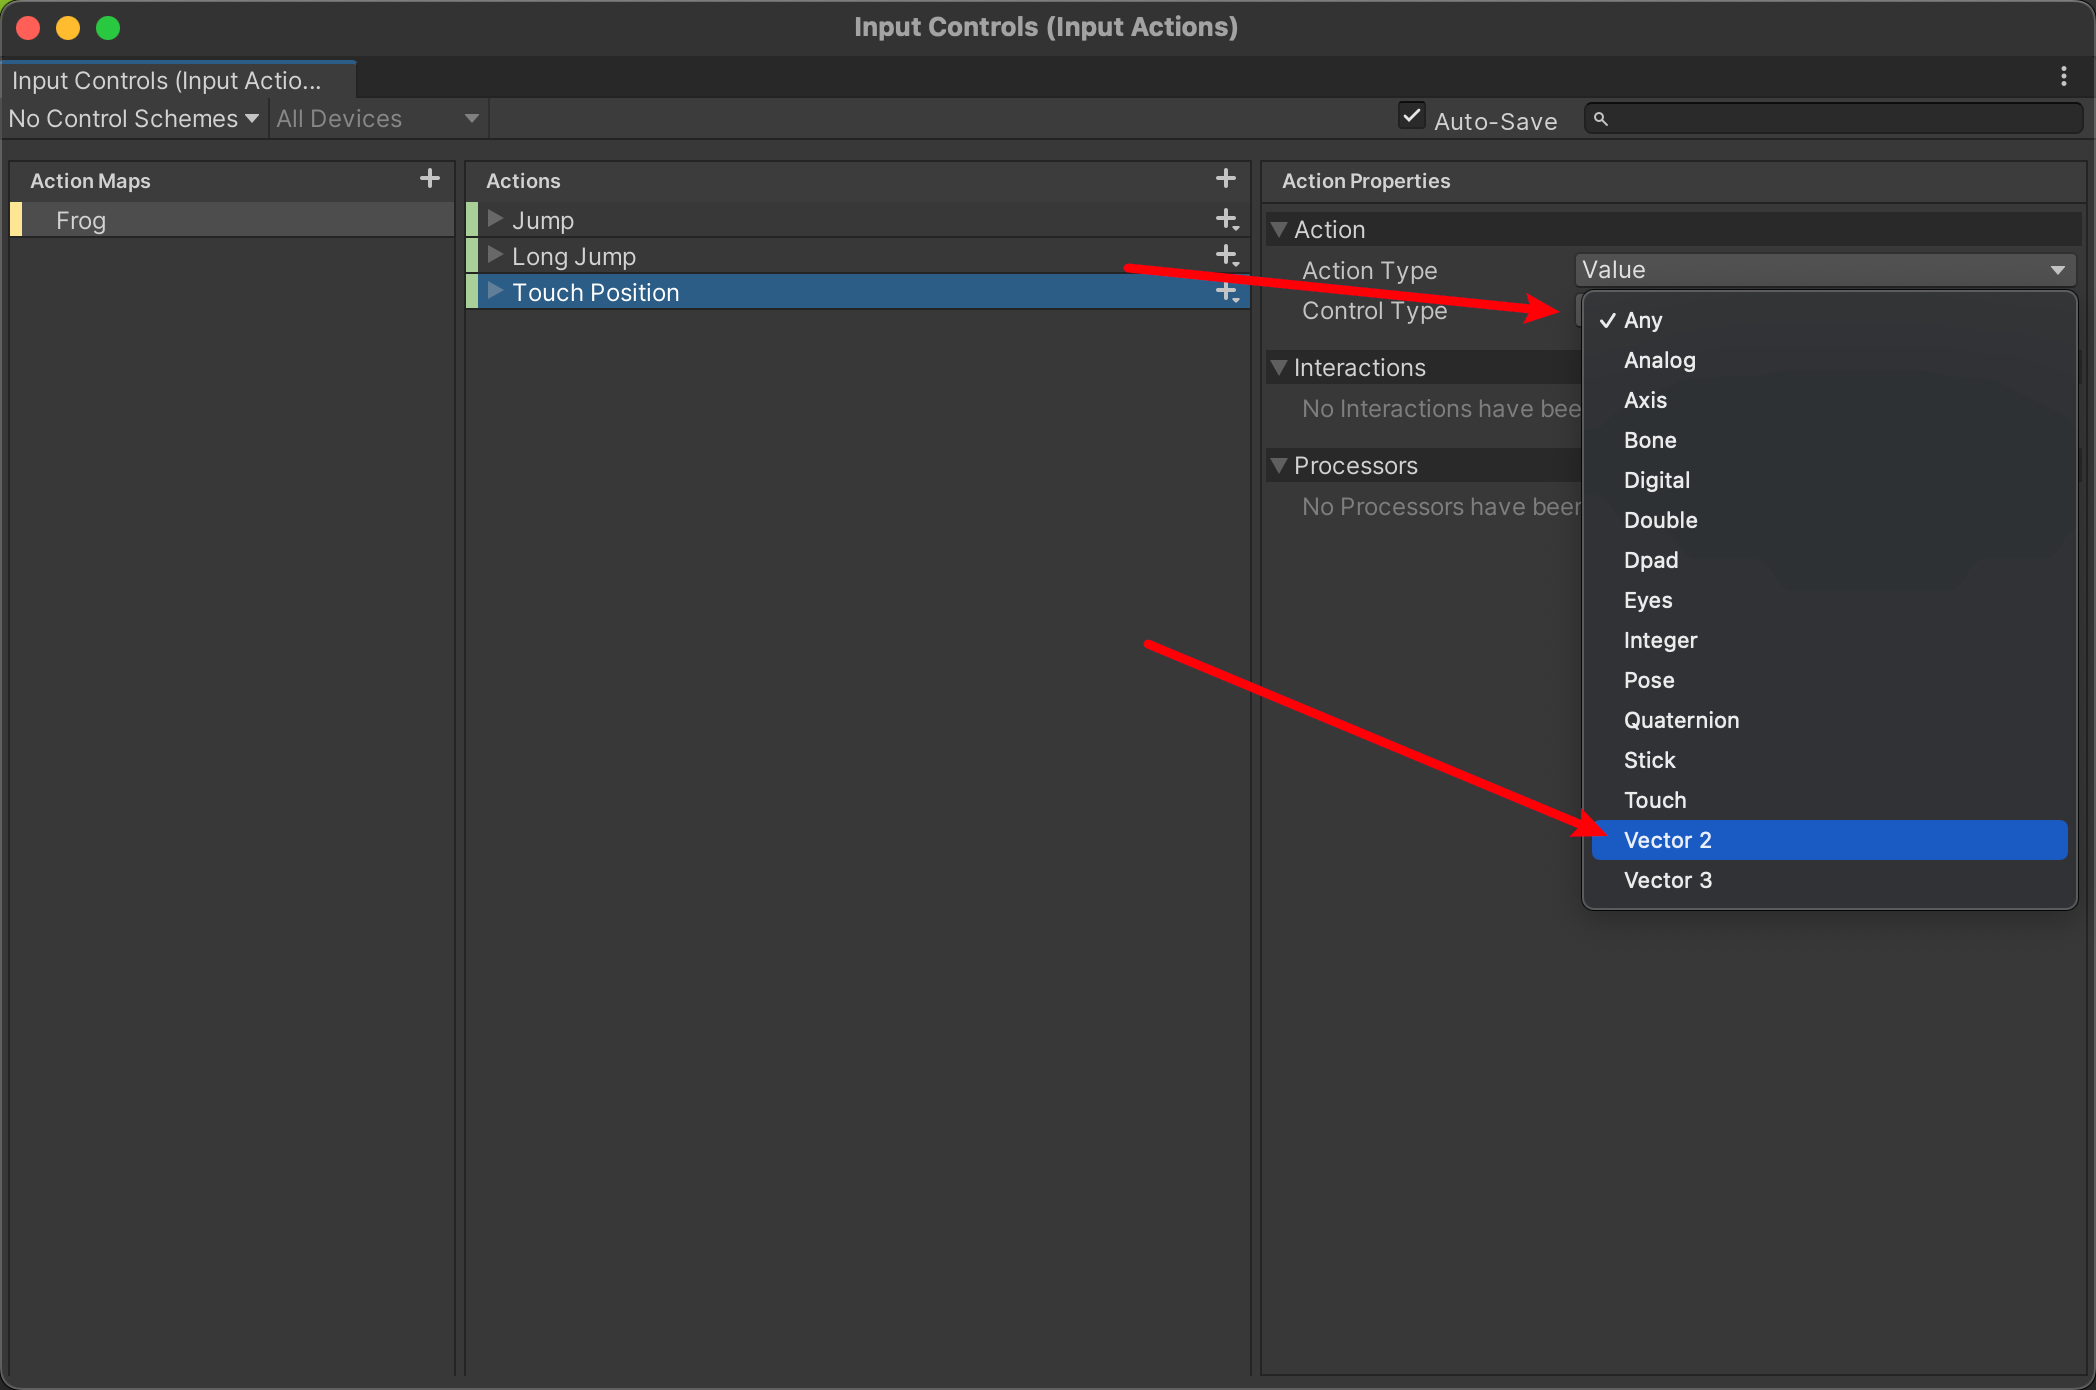Add binding to Long Jump action
Image resolution: width=2096 pixels, height=1390 pixels.
coord(1227,256)
